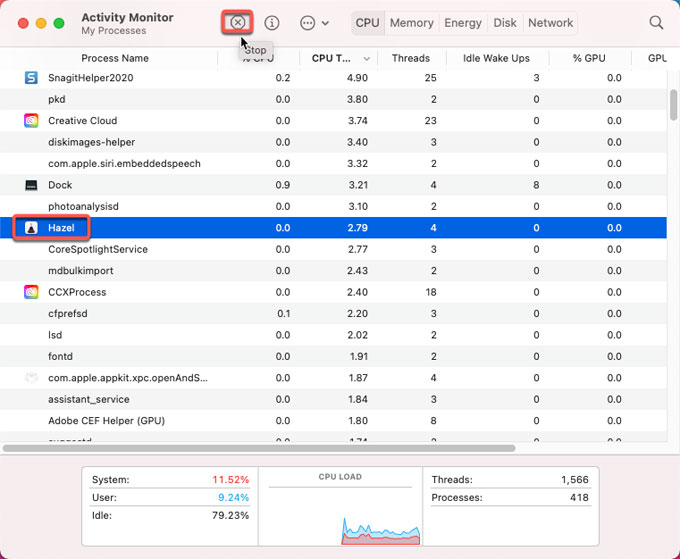The width and height of the screenshot is (680, 559).
Task: Click the Stop process button
Action: tap(237, 23)
